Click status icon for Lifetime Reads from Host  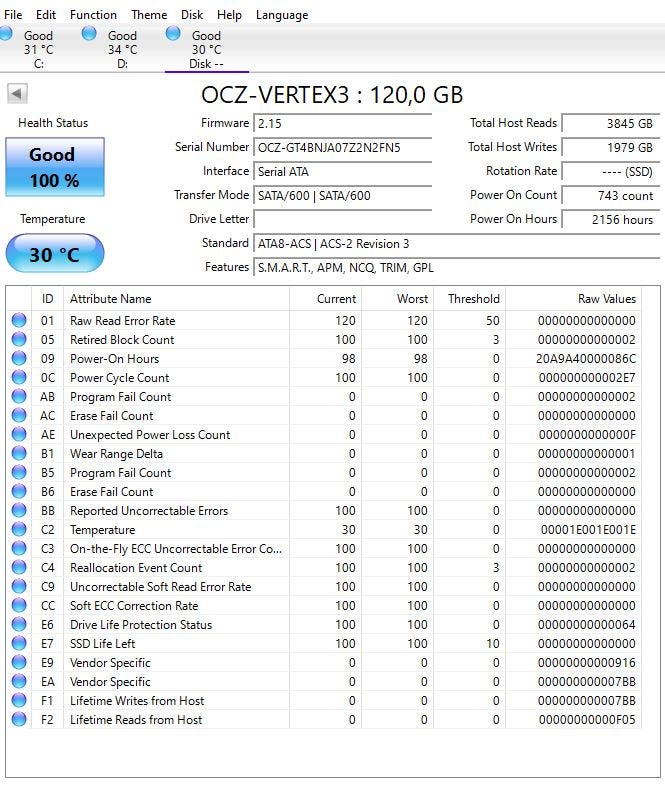click(19, 719)
